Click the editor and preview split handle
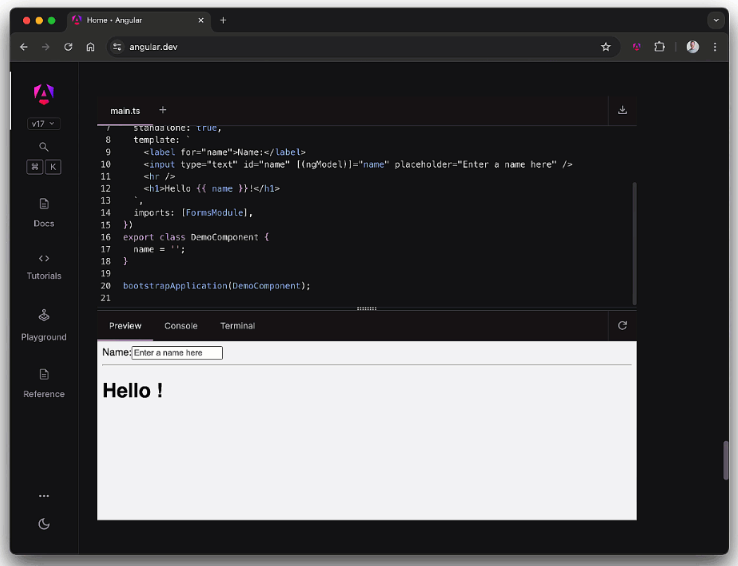The image size is (738, 566). point(367,309)
